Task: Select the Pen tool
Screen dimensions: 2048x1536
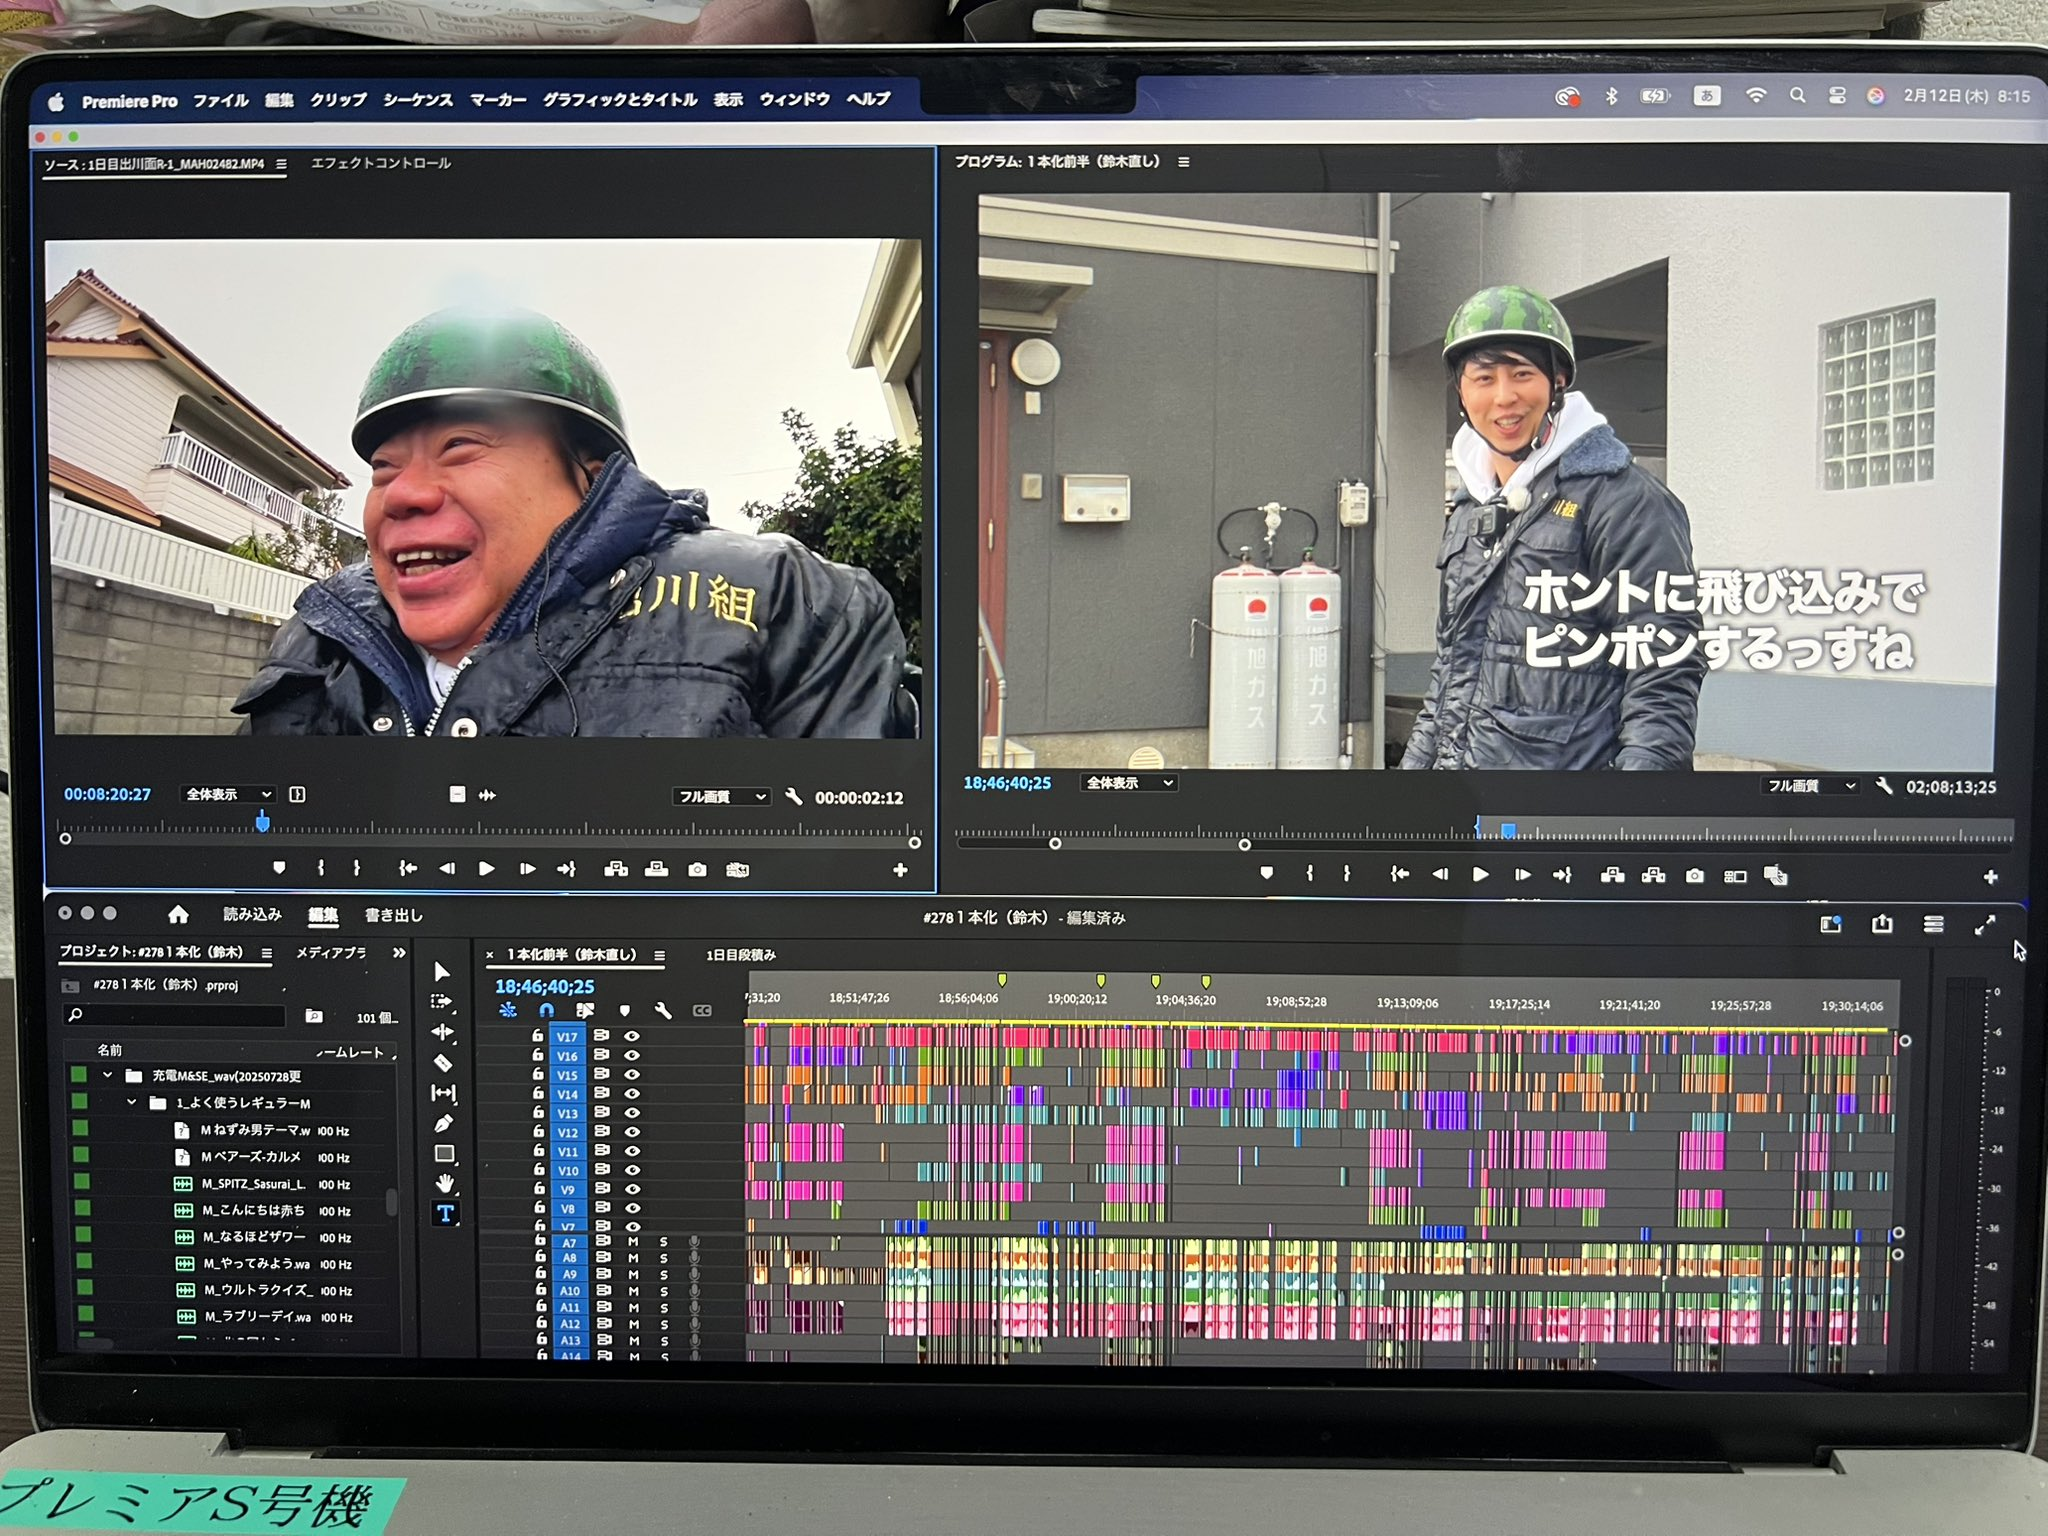Action: pos(444,1123)
